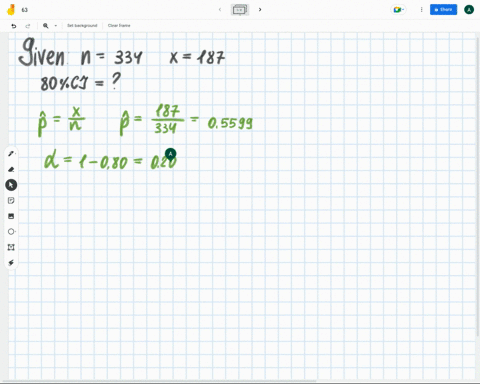
Task: Redo the last action
Action: click(28, 26)
